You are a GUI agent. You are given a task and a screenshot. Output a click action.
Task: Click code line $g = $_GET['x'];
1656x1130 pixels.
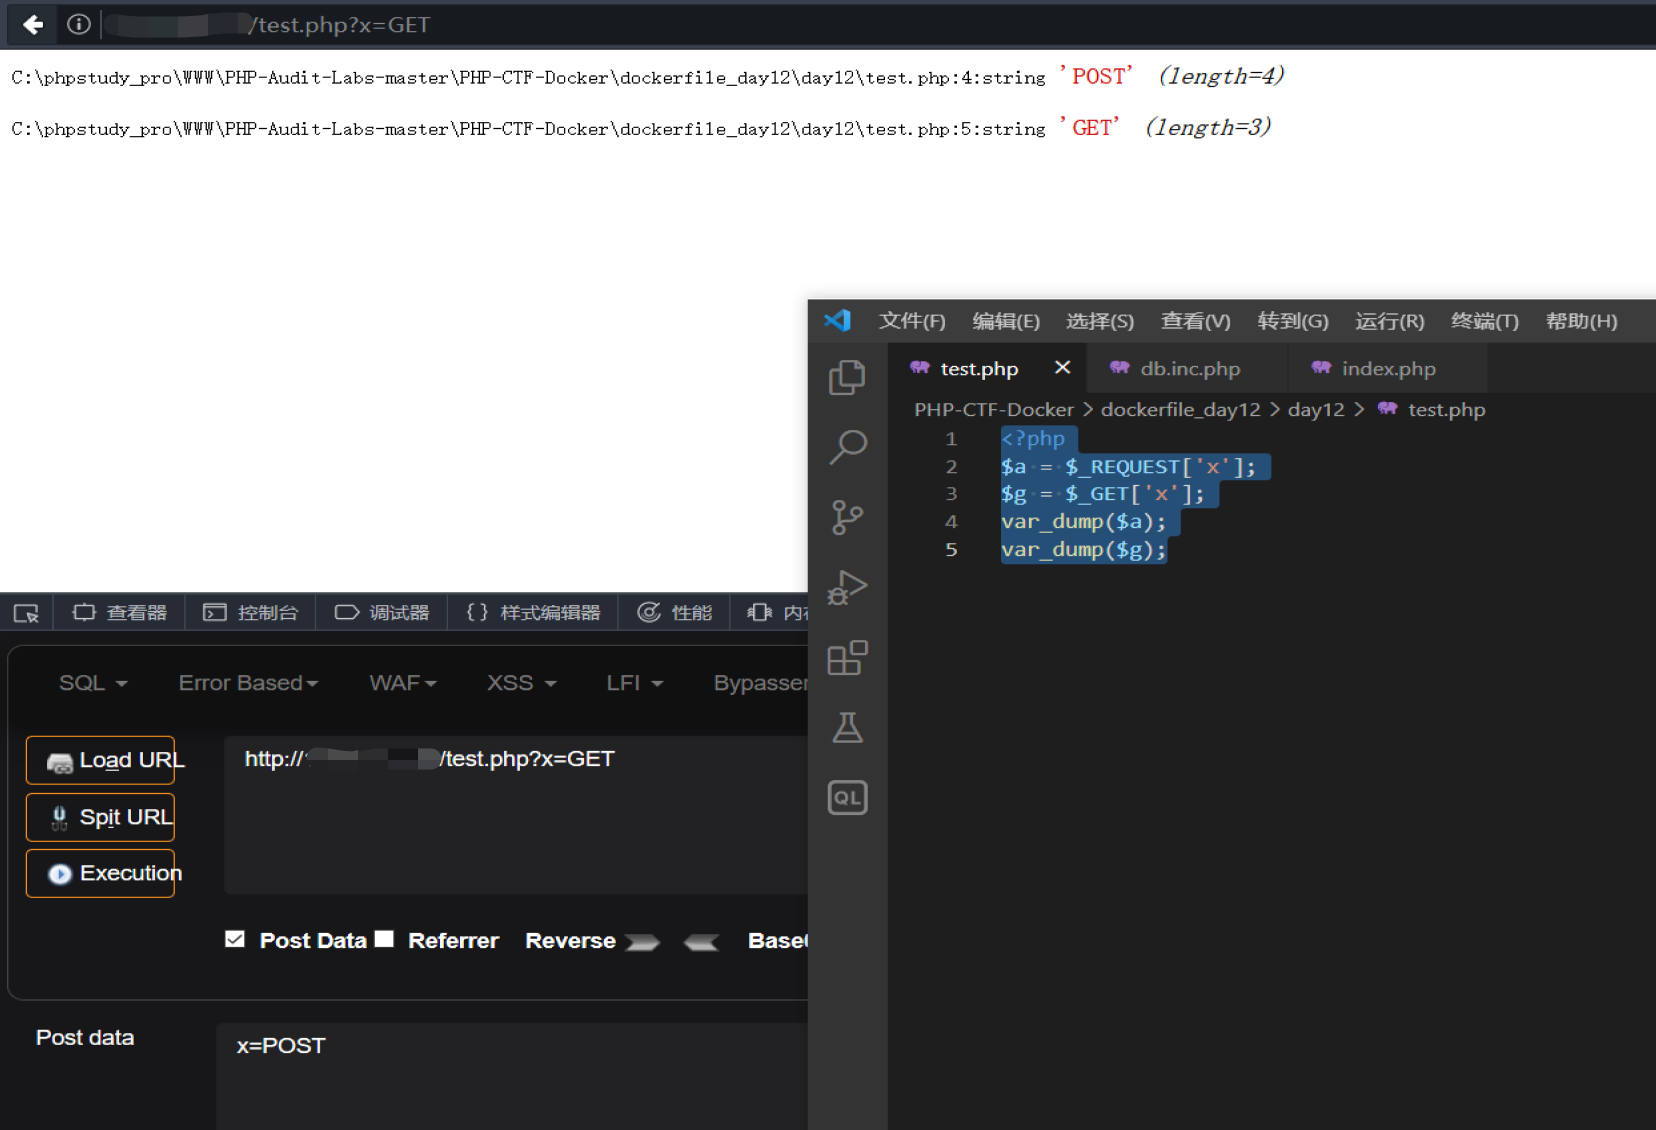click(1102, 493)
